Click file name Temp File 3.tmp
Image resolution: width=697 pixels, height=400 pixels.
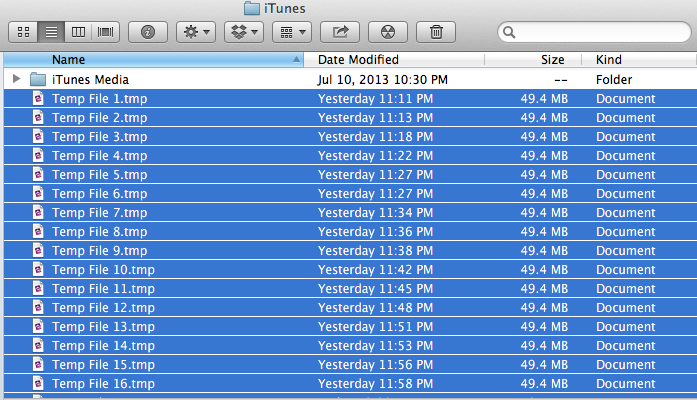point(100,137)
